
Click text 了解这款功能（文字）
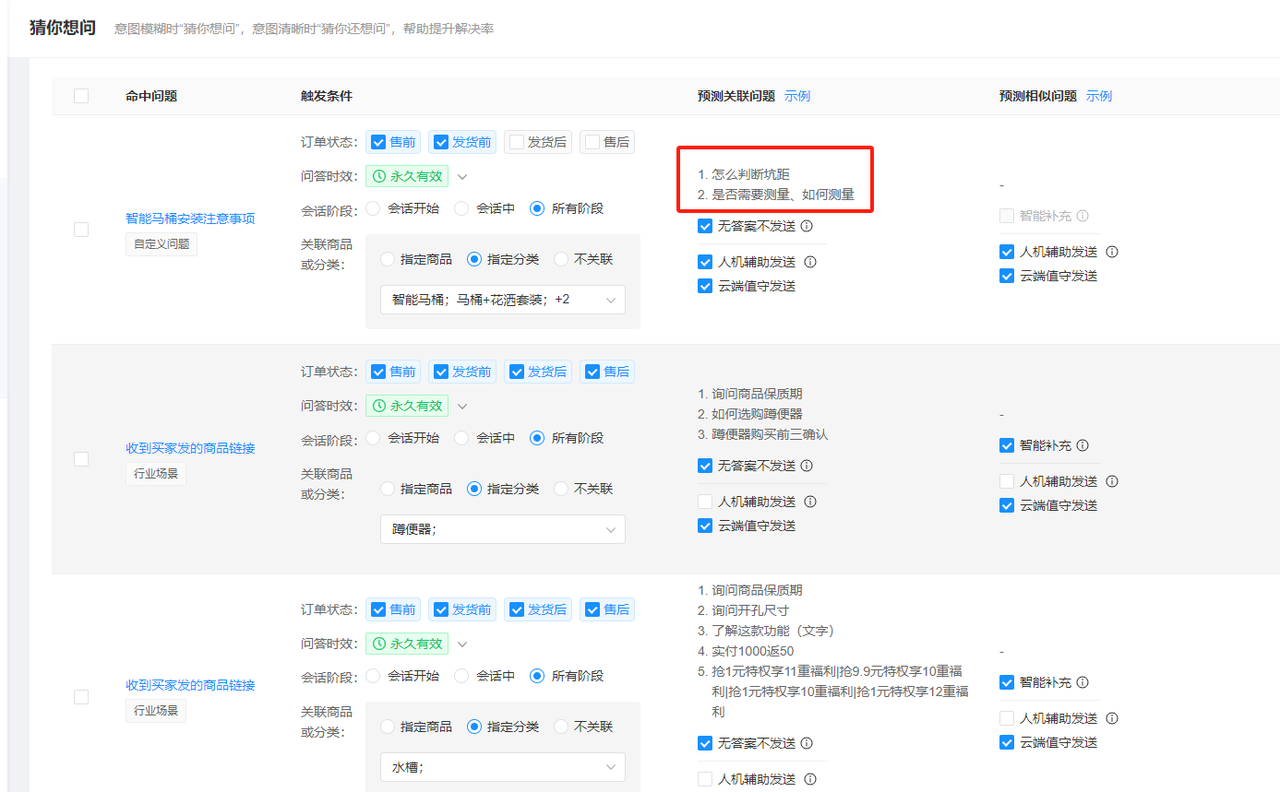pyautogui.click(x=773, y=631)
